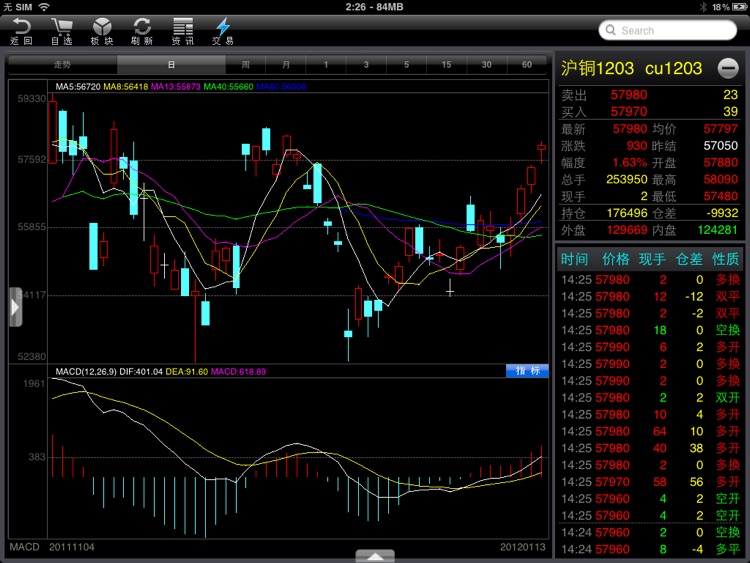Click the 买入 price 57970

(629, 111)
